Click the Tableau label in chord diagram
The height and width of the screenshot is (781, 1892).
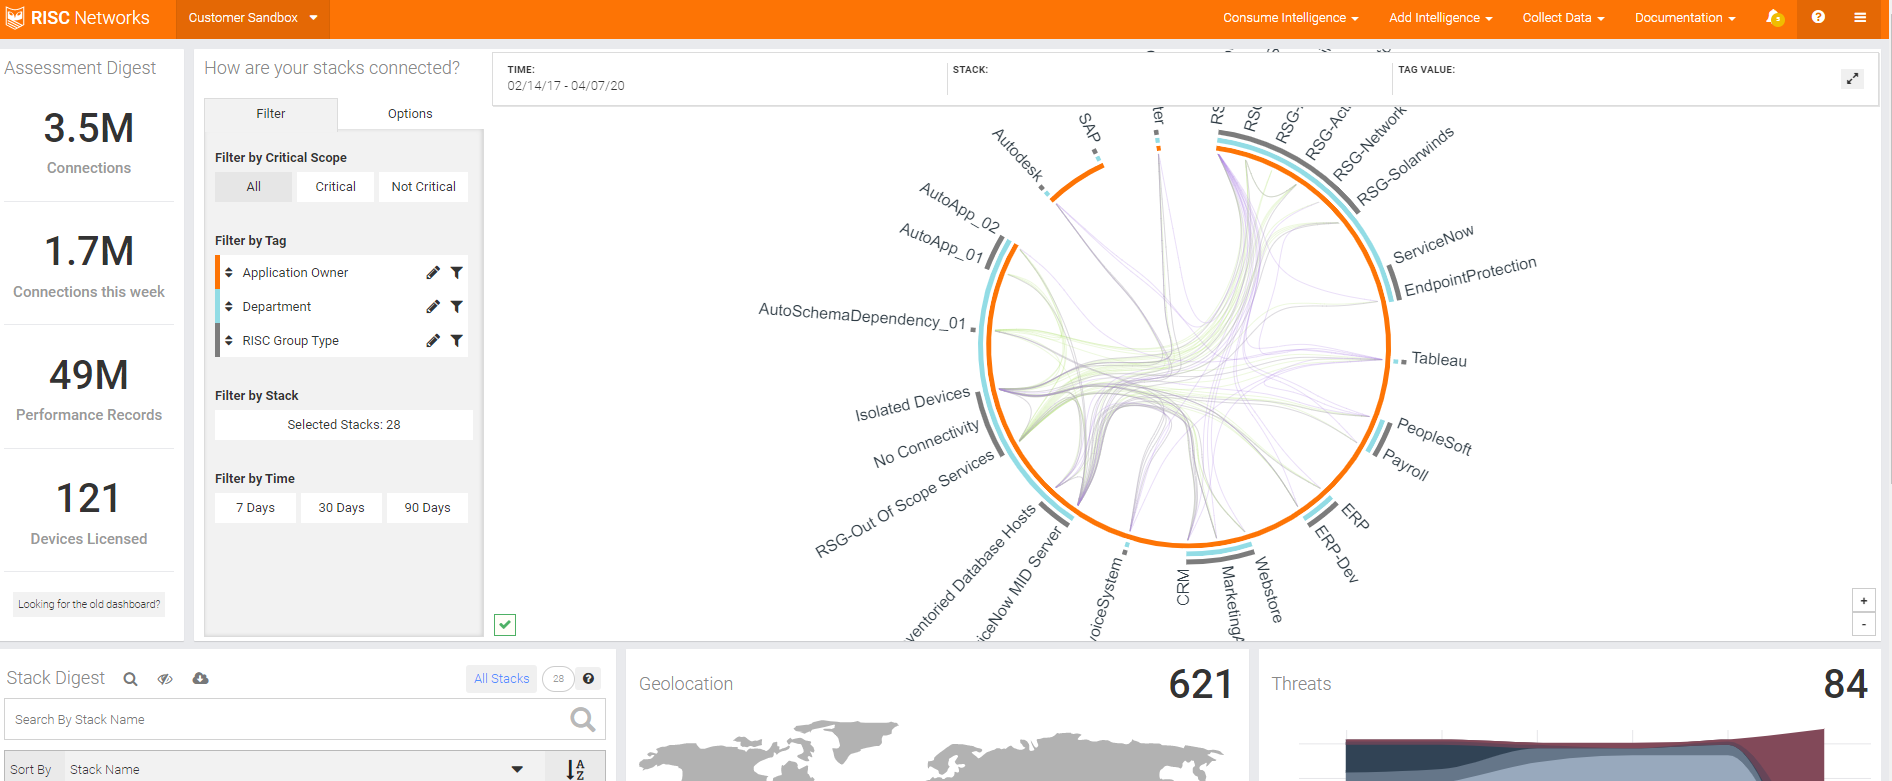[x=1439, y=360]
